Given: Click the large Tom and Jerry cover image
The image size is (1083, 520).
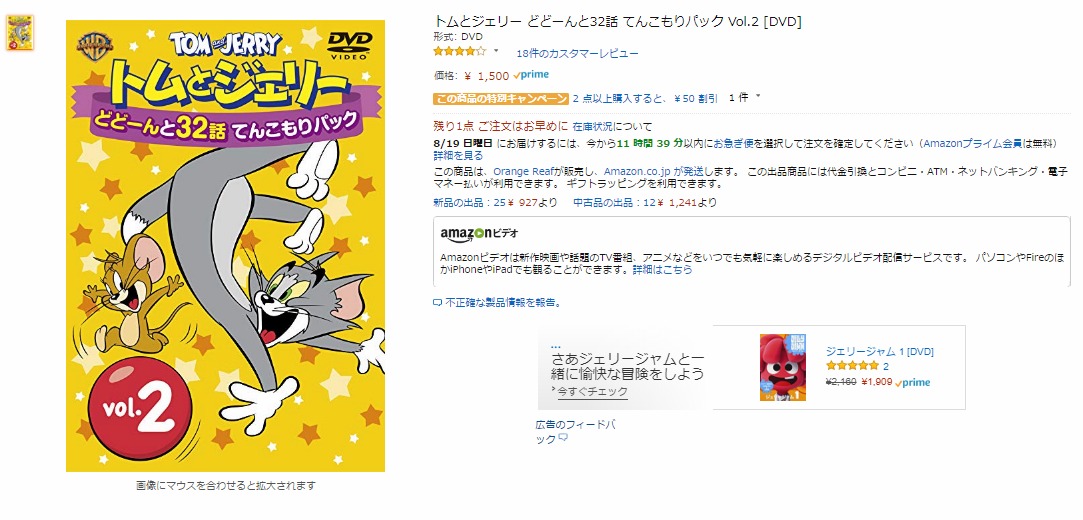Looking at the screenshot, I should click(225, 246).
